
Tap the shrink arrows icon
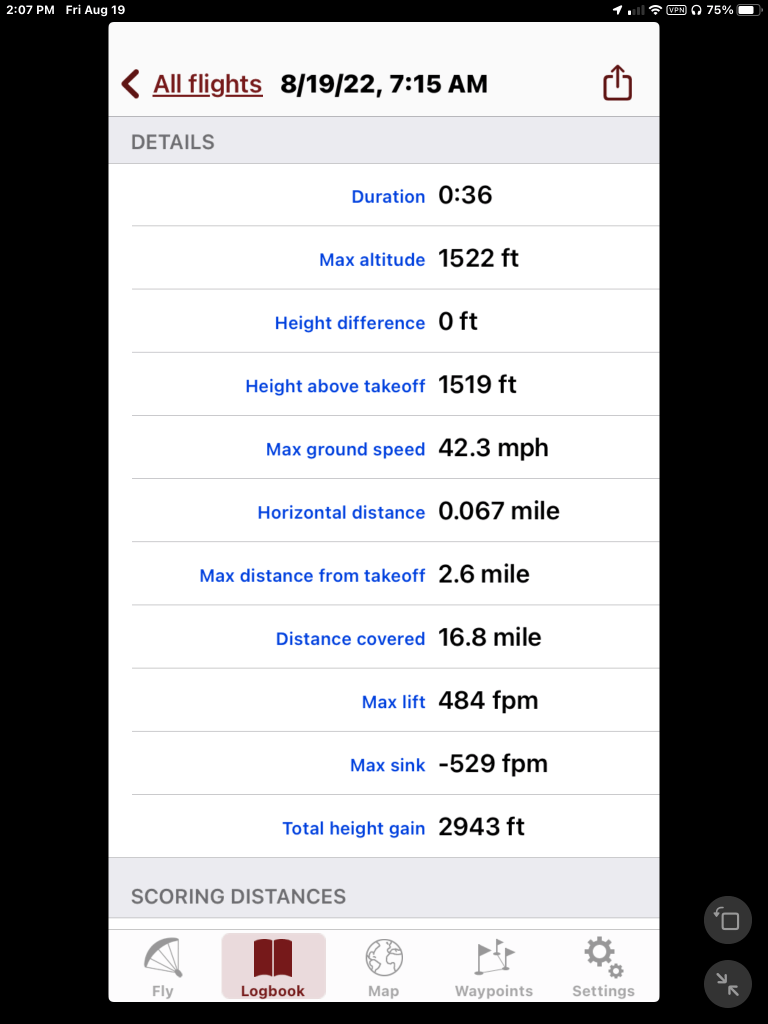(729, 984)
